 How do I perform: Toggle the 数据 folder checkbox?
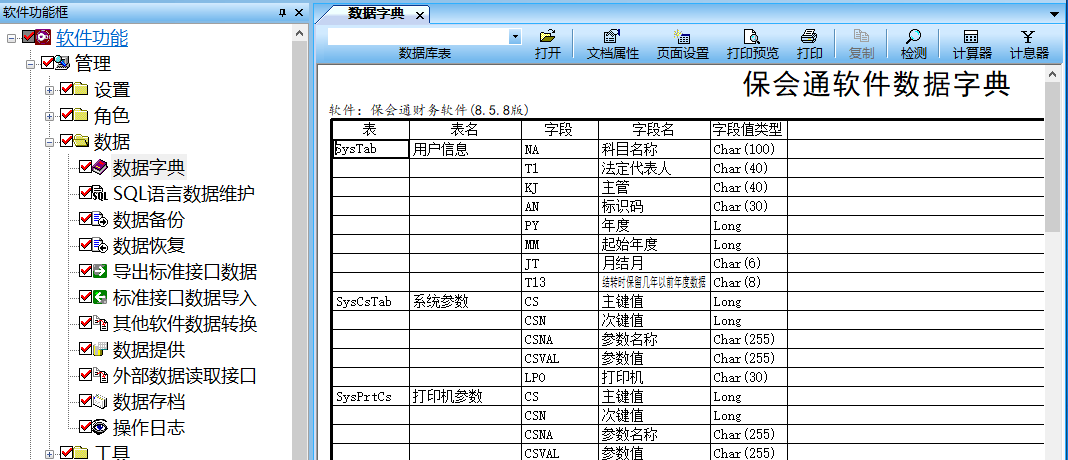pos(67,140)
